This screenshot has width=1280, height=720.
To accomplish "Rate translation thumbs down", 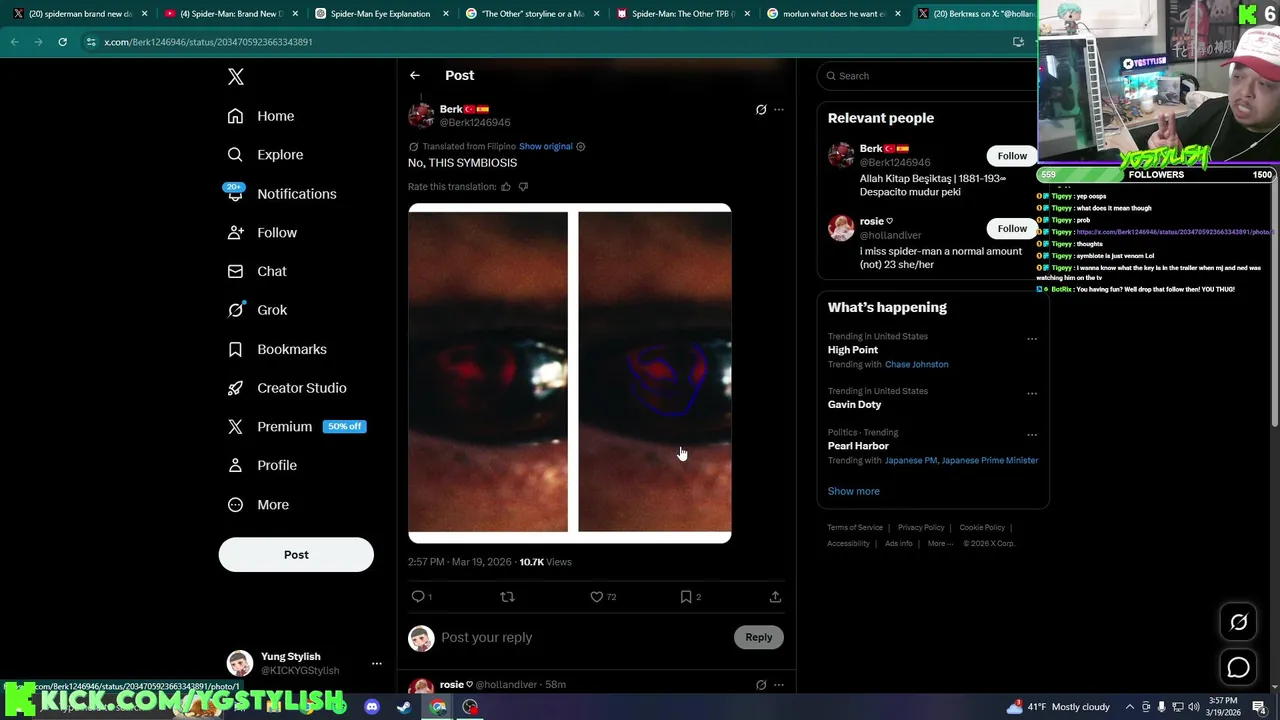I will point(523,187).
